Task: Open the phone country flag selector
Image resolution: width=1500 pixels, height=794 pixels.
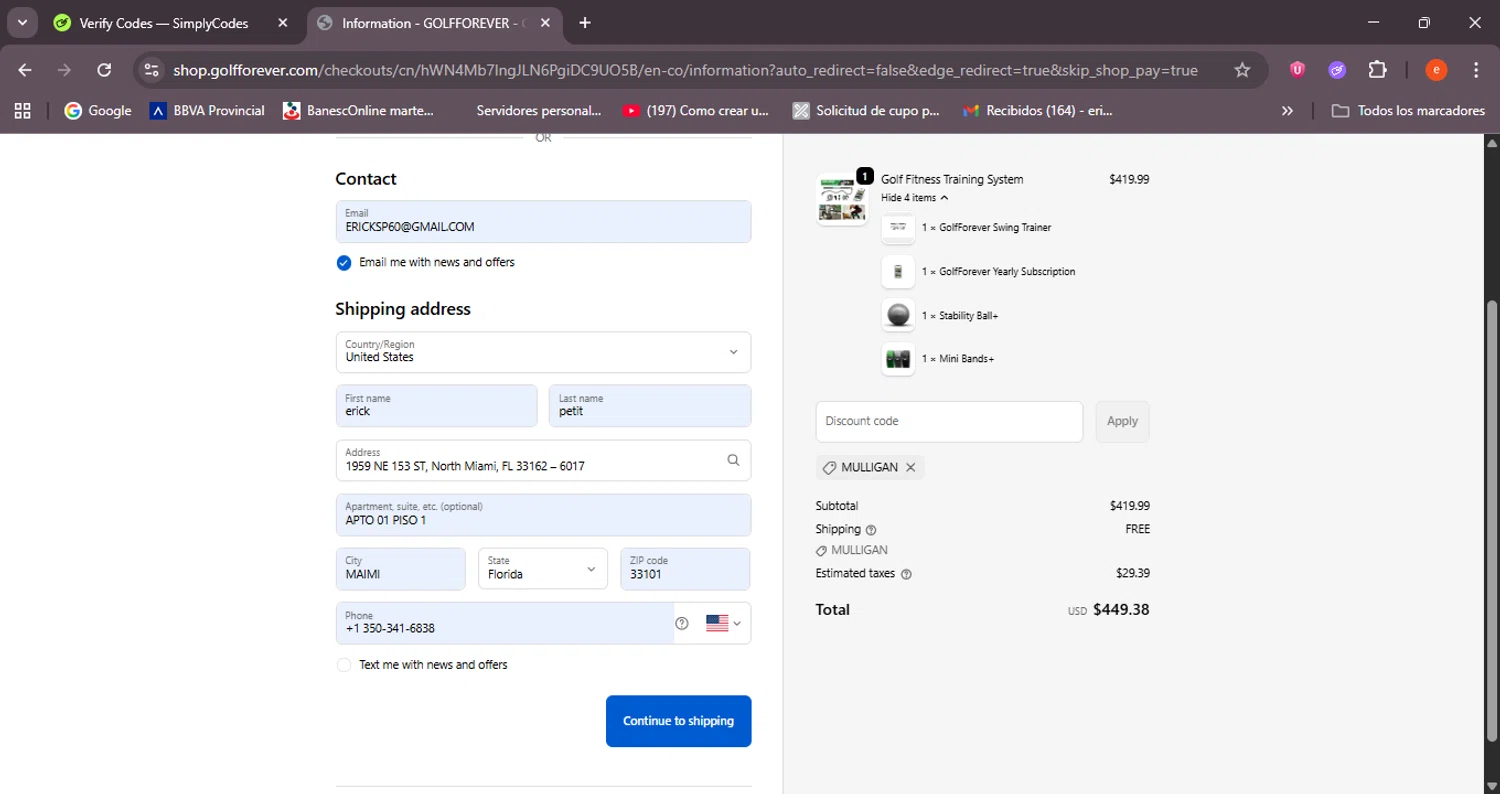Action: (x=724, y=623)
